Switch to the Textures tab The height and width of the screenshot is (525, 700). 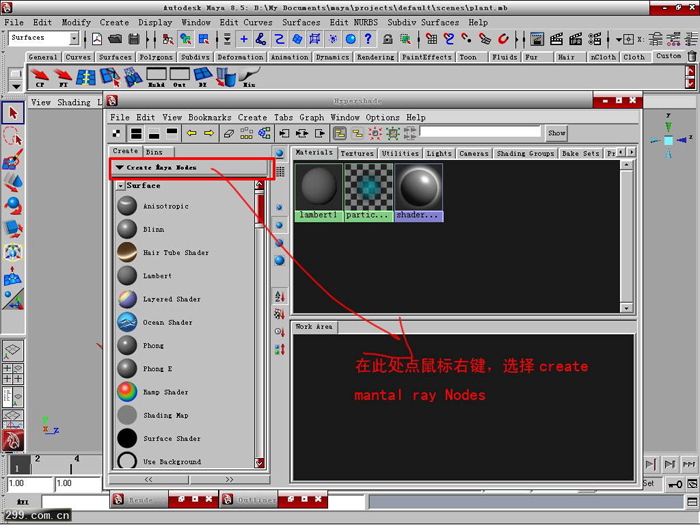[357, 153]
